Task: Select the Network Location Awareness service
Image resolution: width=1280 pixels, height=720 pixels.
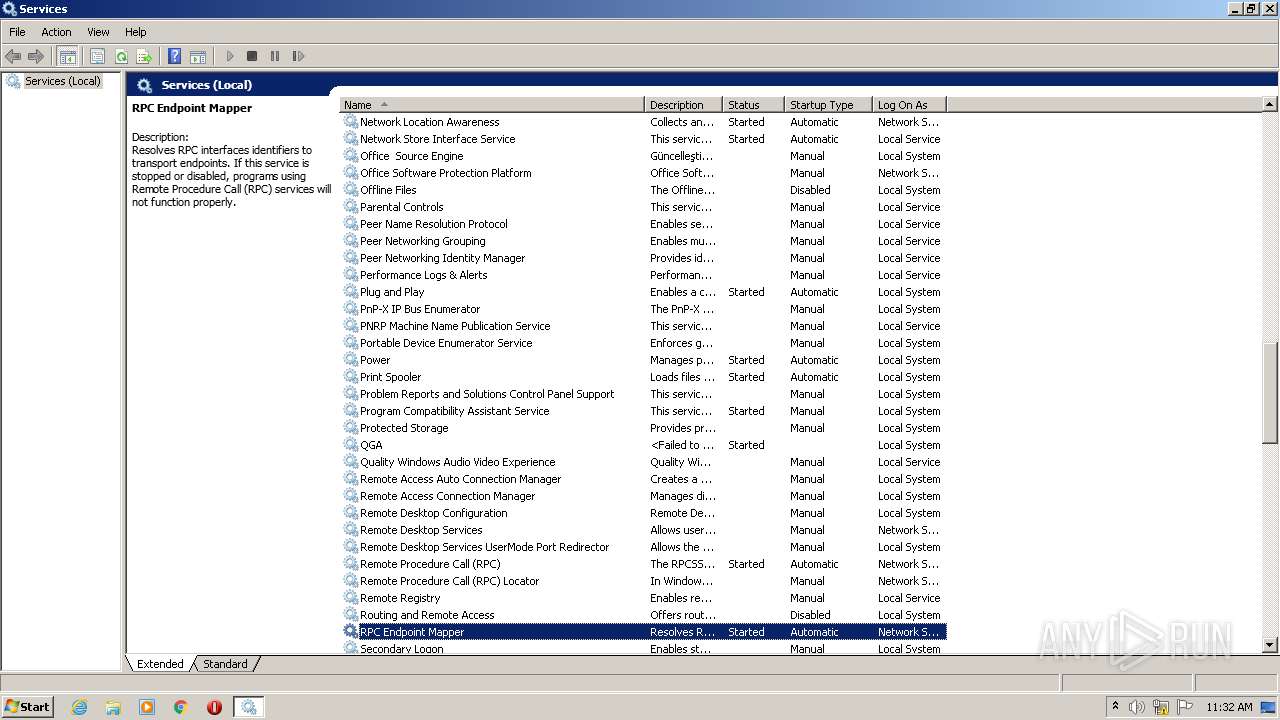Action: (x=643, y=122)
